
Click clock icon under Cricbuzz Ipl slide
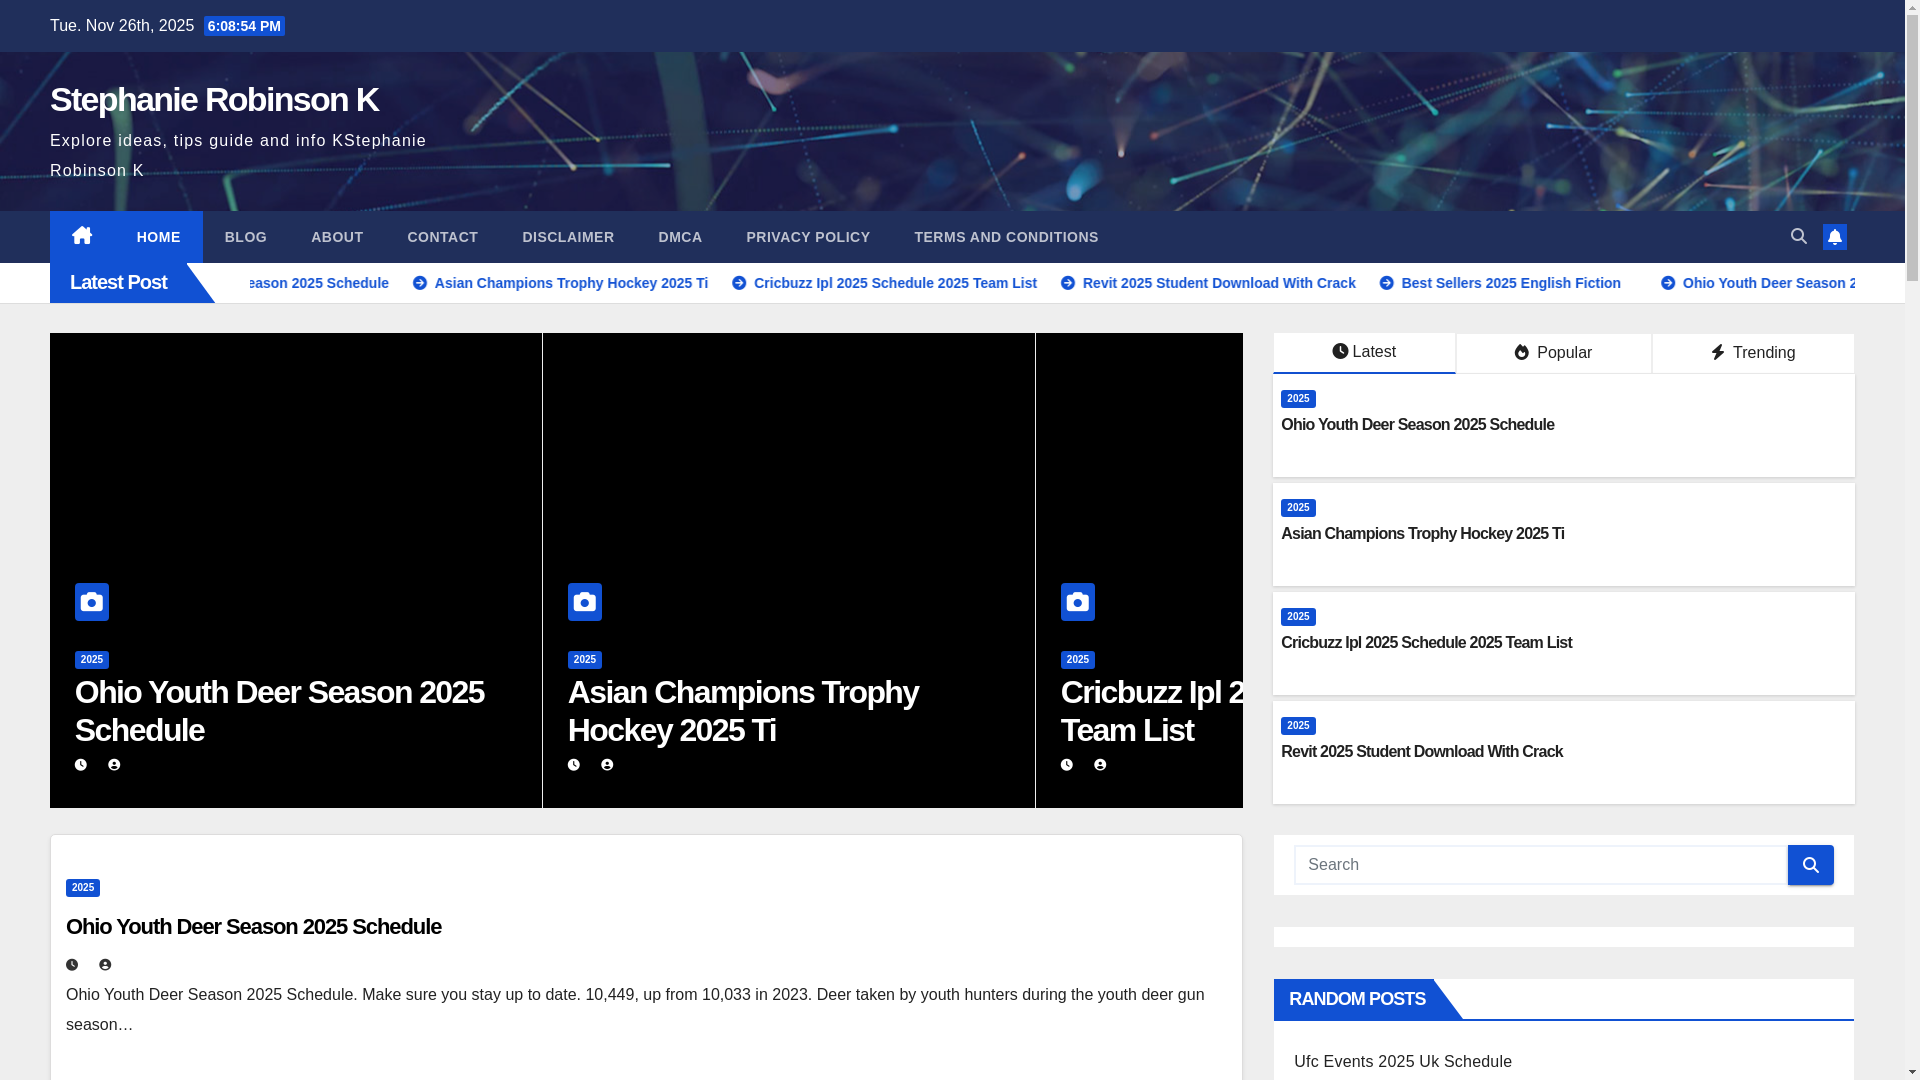(x=1067, y=765)
